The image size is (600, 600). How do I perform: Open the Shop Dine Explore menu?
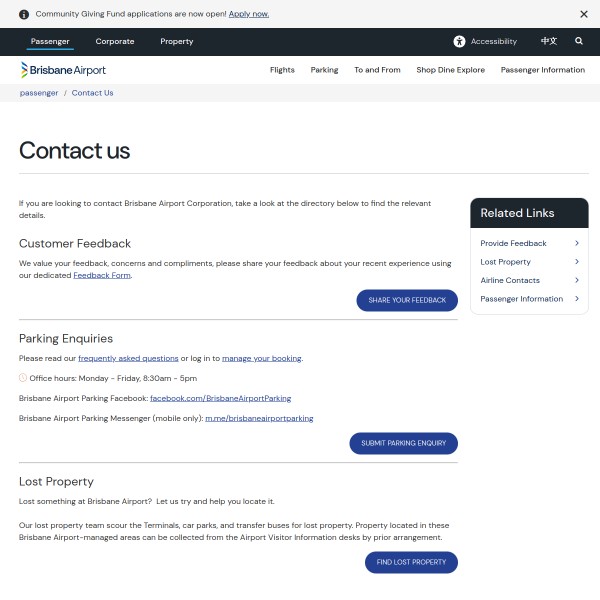click(450, 70)
